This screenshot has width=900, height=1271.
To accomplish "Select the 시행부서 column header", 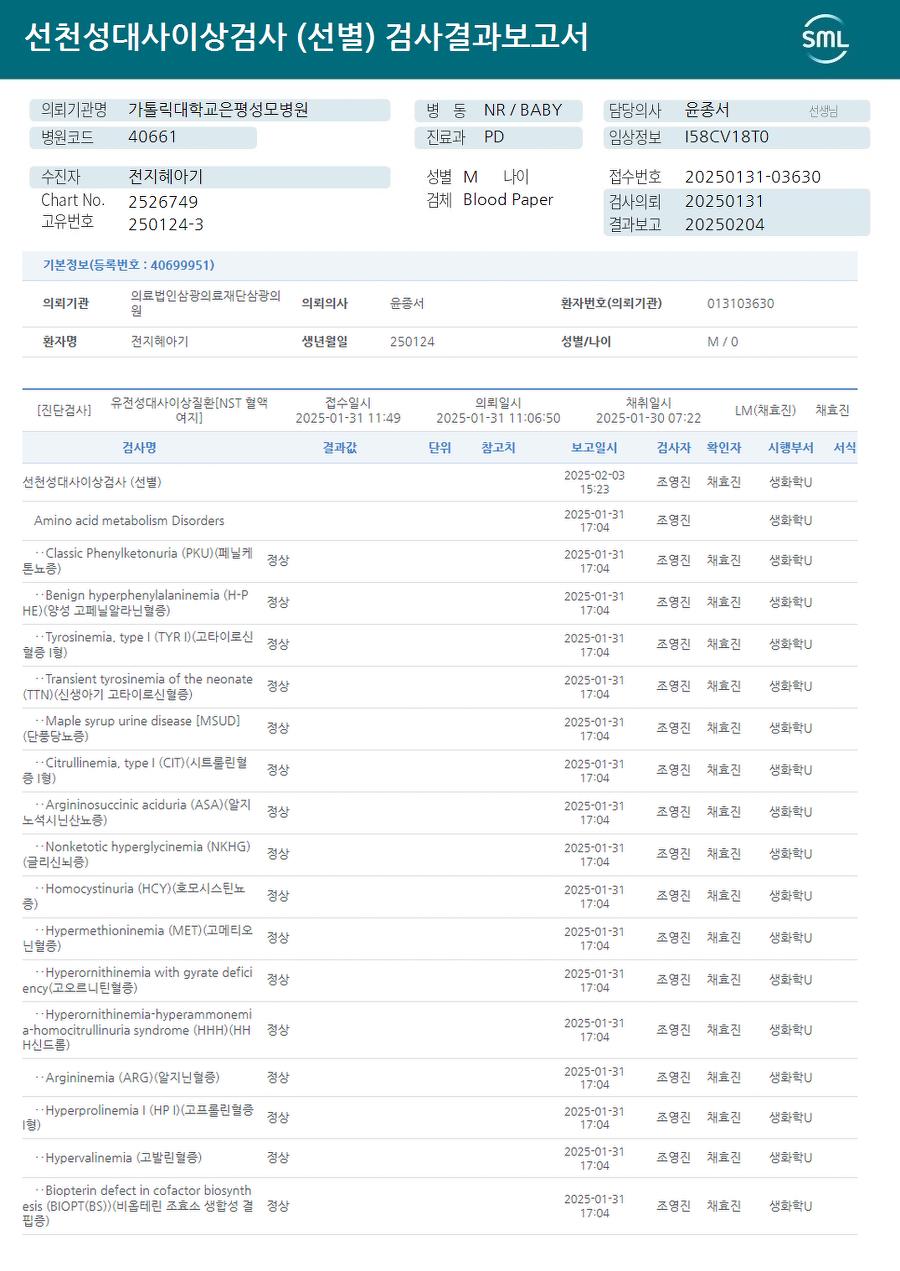I will point(790,448).
